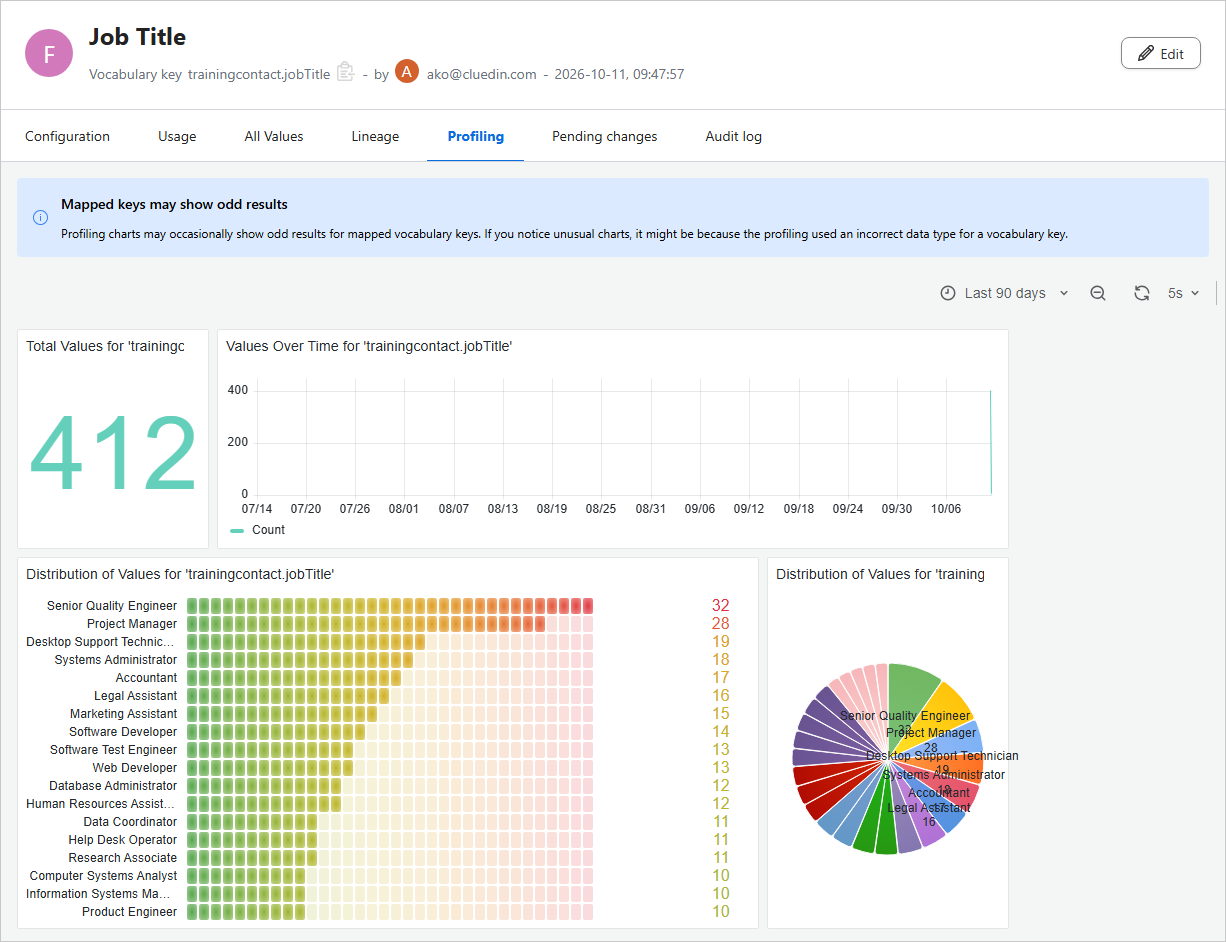Click the Total Values panel title
Screen dimensions: 1226x942
tap(106, 346)
